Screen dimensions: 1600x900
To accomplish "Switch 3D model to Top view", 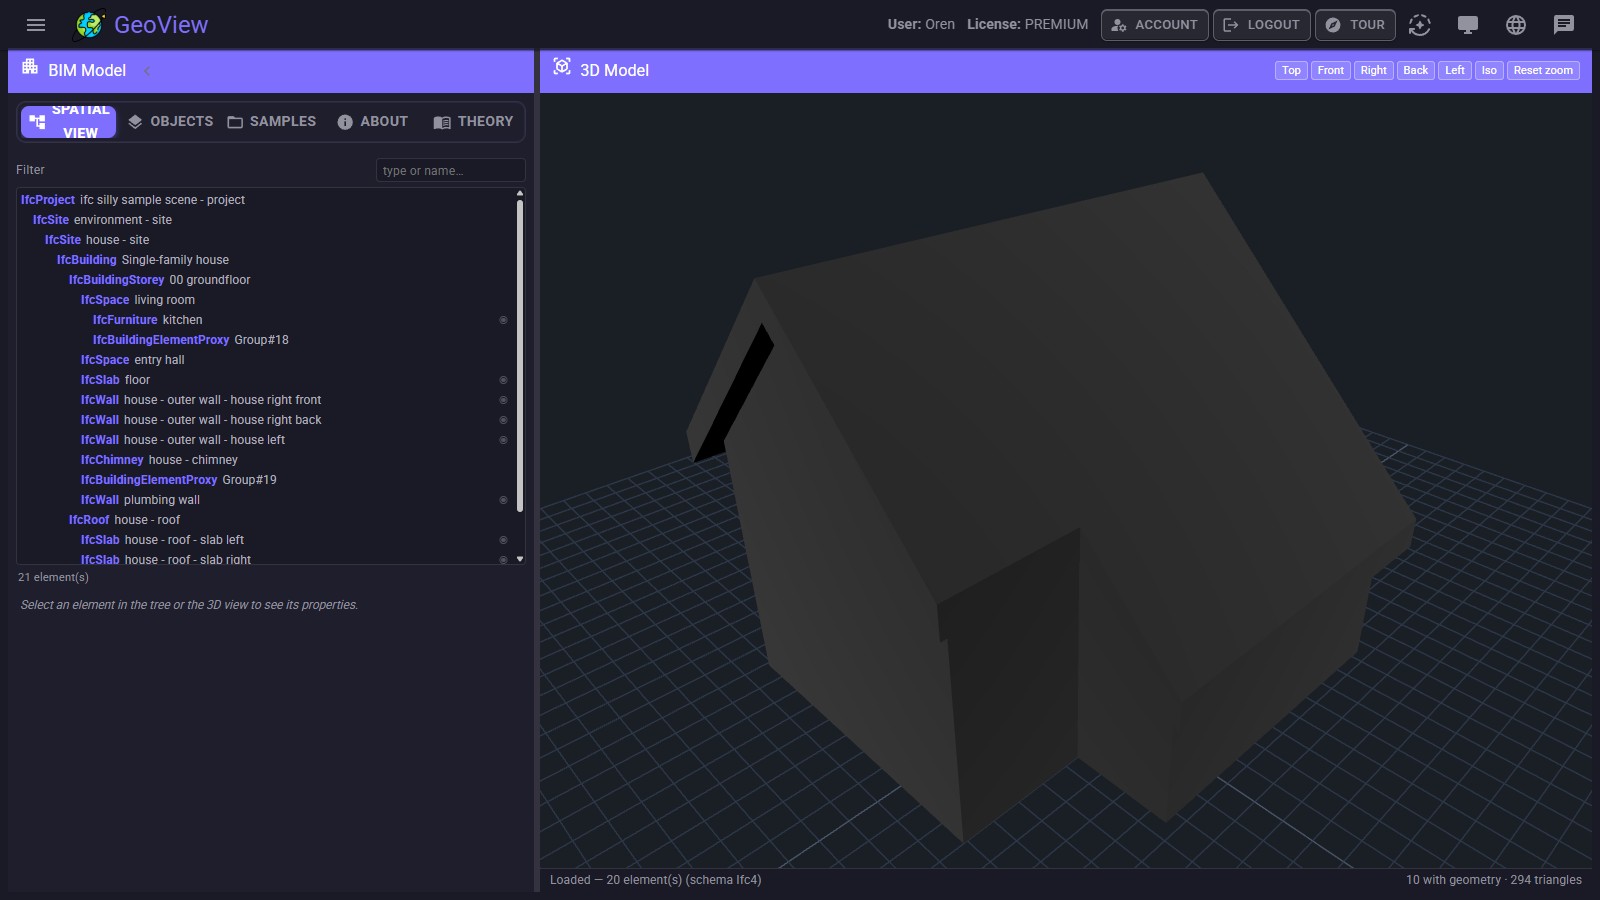I will click(x=1291, y=70).
